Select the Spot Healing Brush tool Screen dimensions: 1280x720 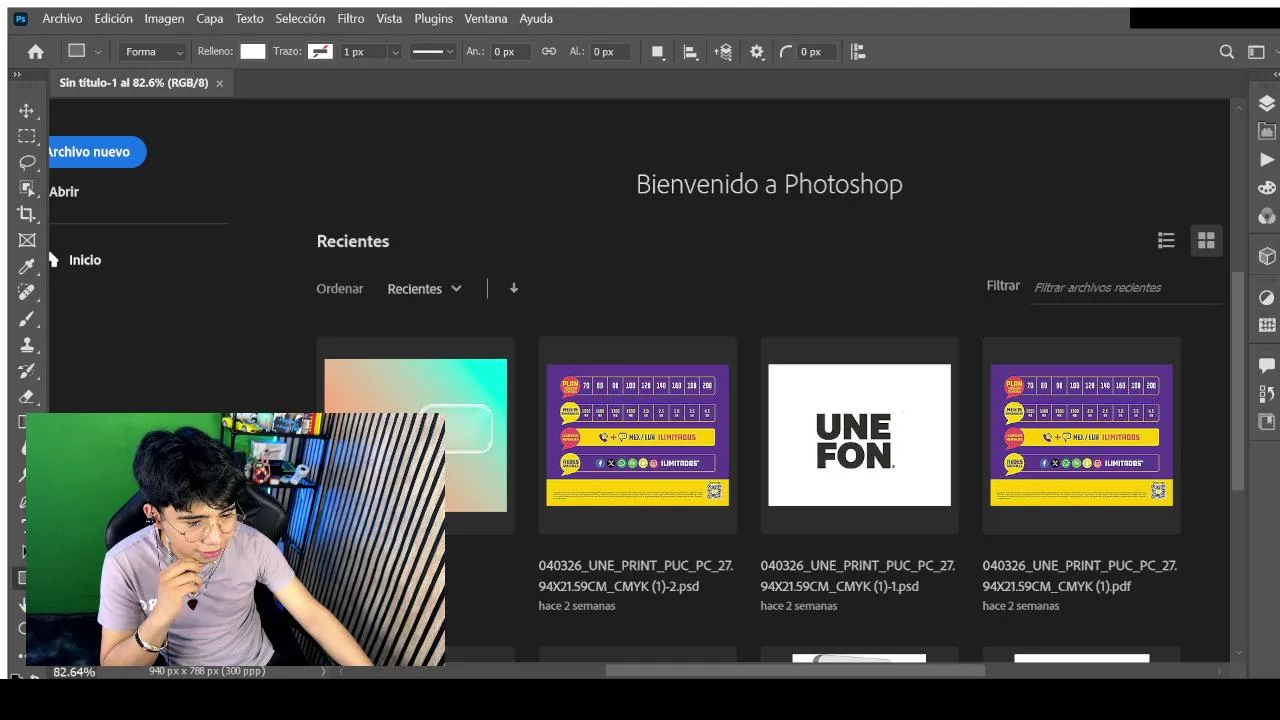pyautogui.click(x=27, y=292)
